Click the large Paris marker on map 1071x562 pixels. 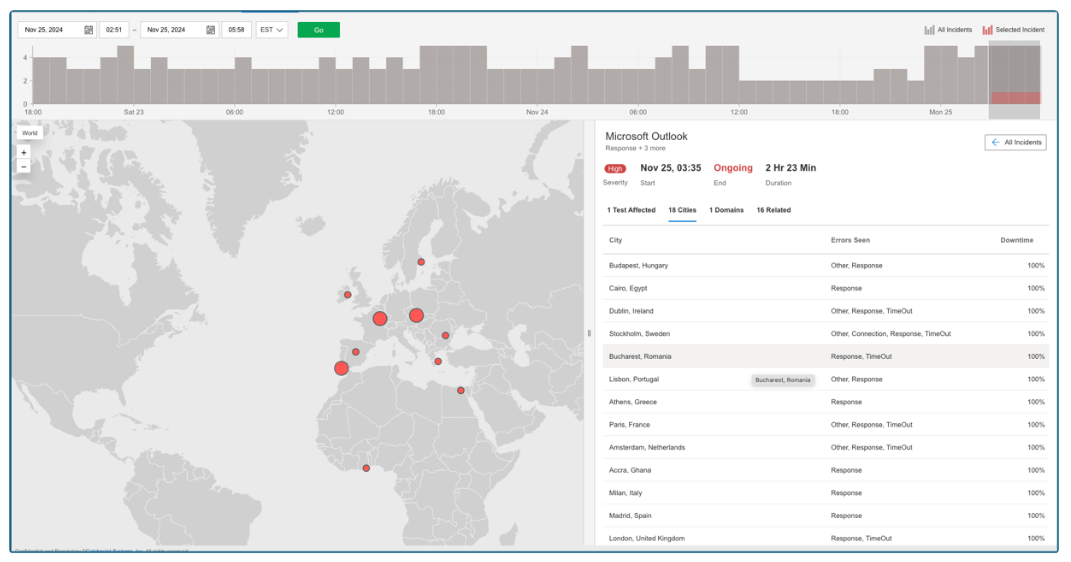coord(380,318)
